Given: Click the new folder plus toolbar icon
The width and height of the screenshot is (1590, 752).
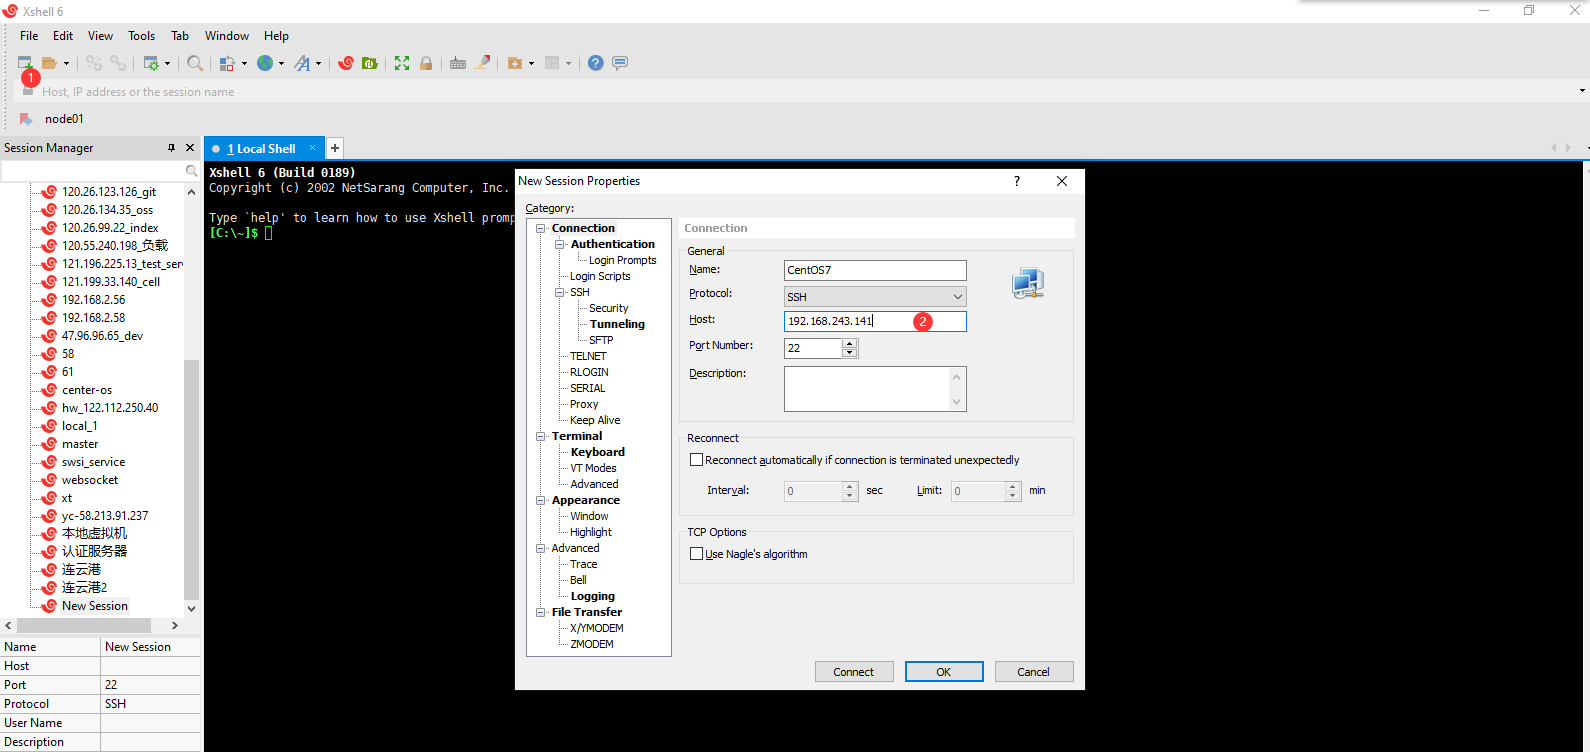Looking at the screenshot, I should pos(515,63).
